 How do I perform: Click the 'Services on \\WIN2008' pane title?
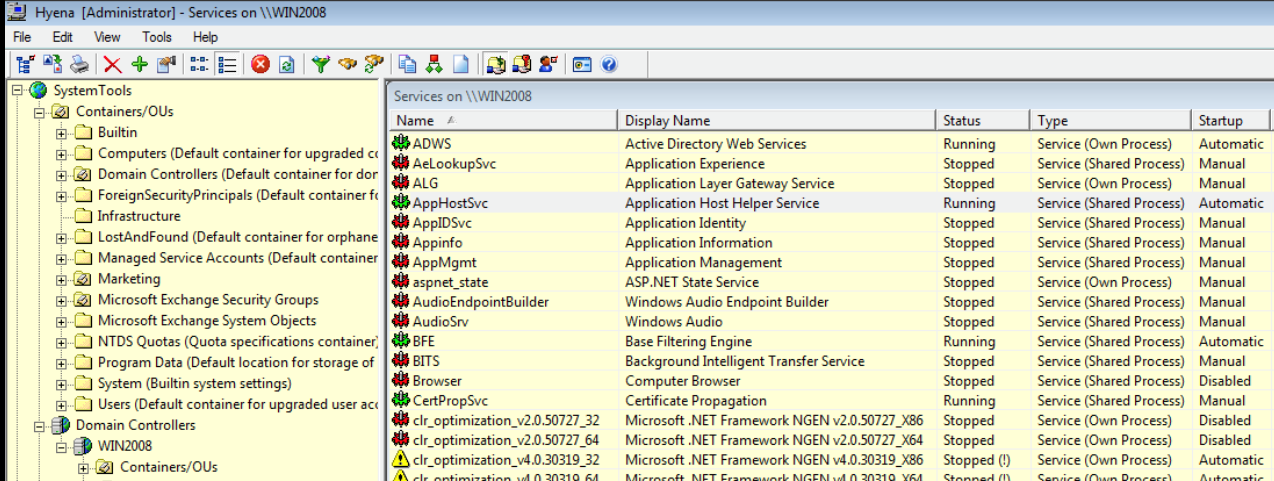tap(463, 96)
